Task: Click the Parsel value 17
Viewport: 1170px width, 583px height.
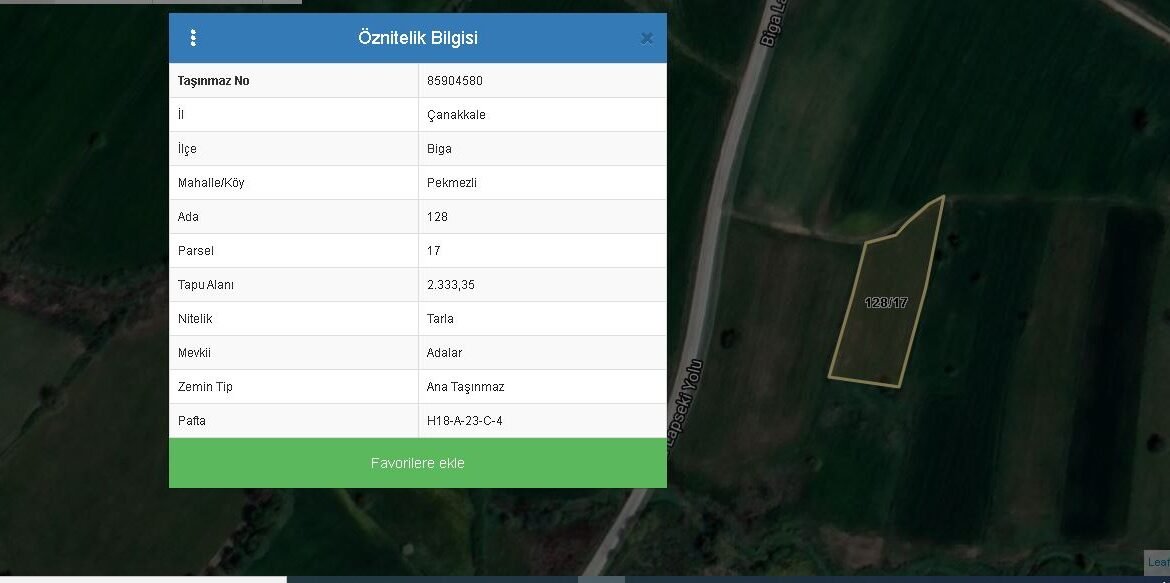Action: coord(433,251)
